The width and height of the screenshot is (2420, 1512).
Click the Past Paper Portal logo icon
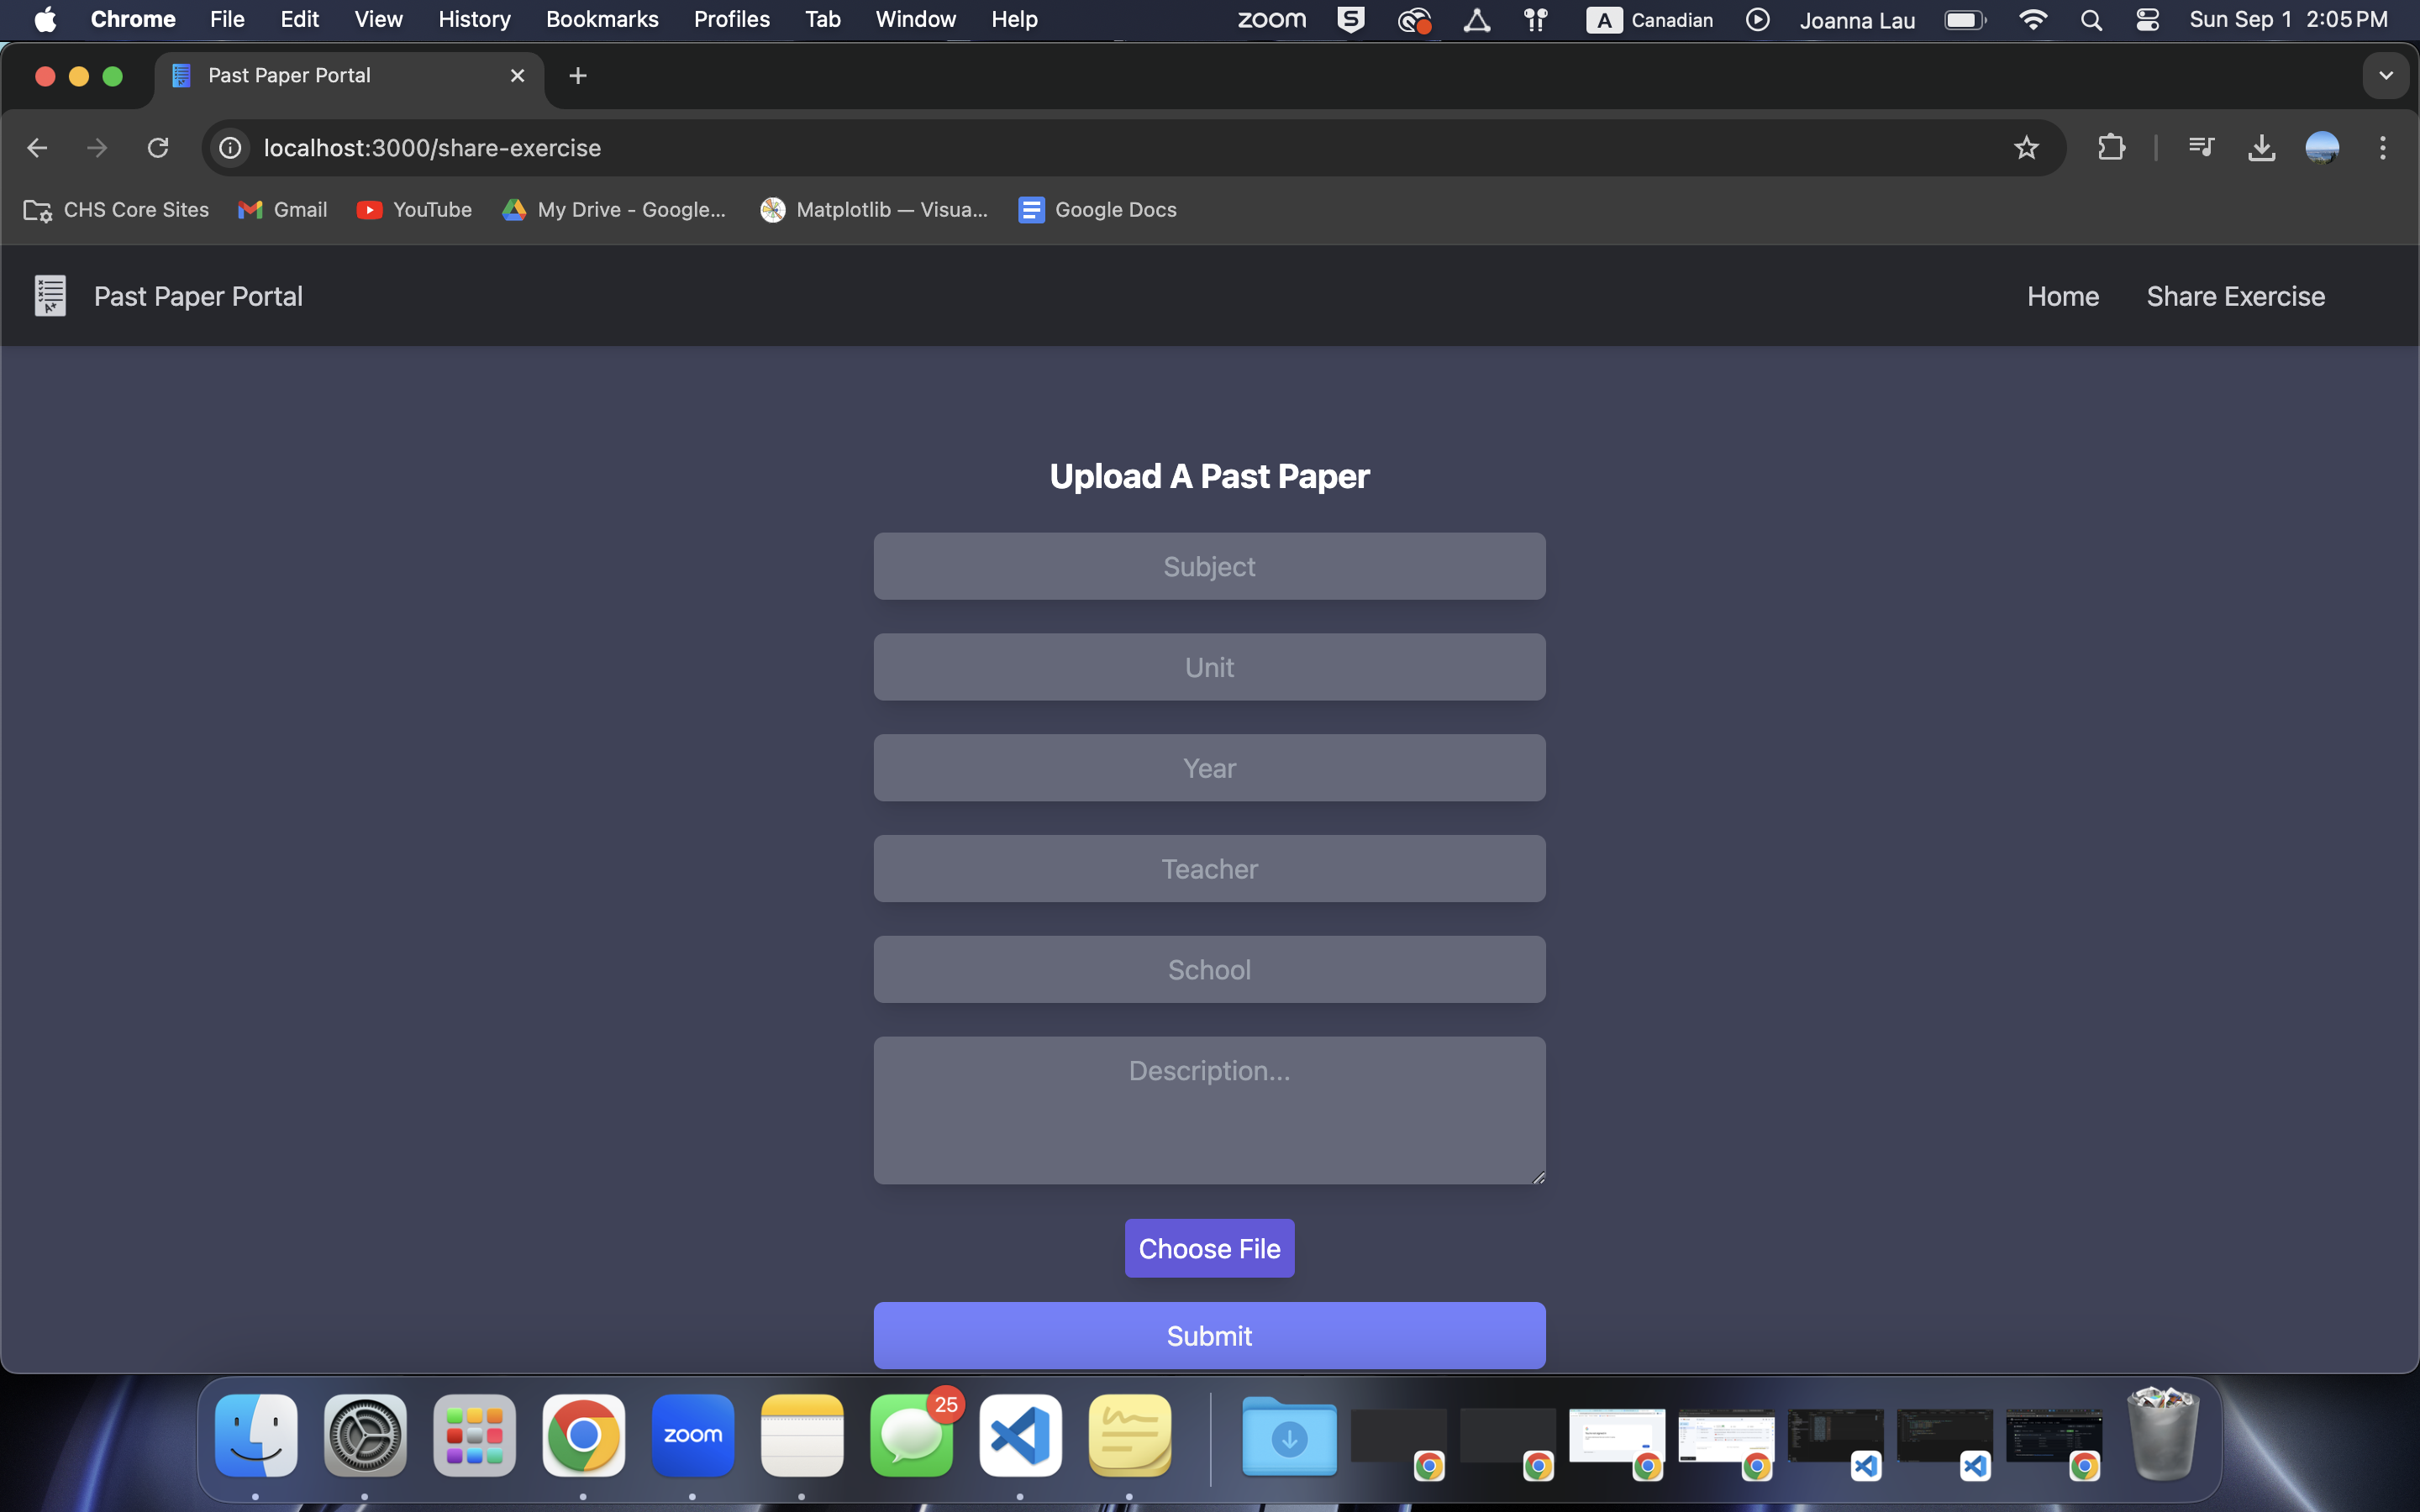coord(50,296)
